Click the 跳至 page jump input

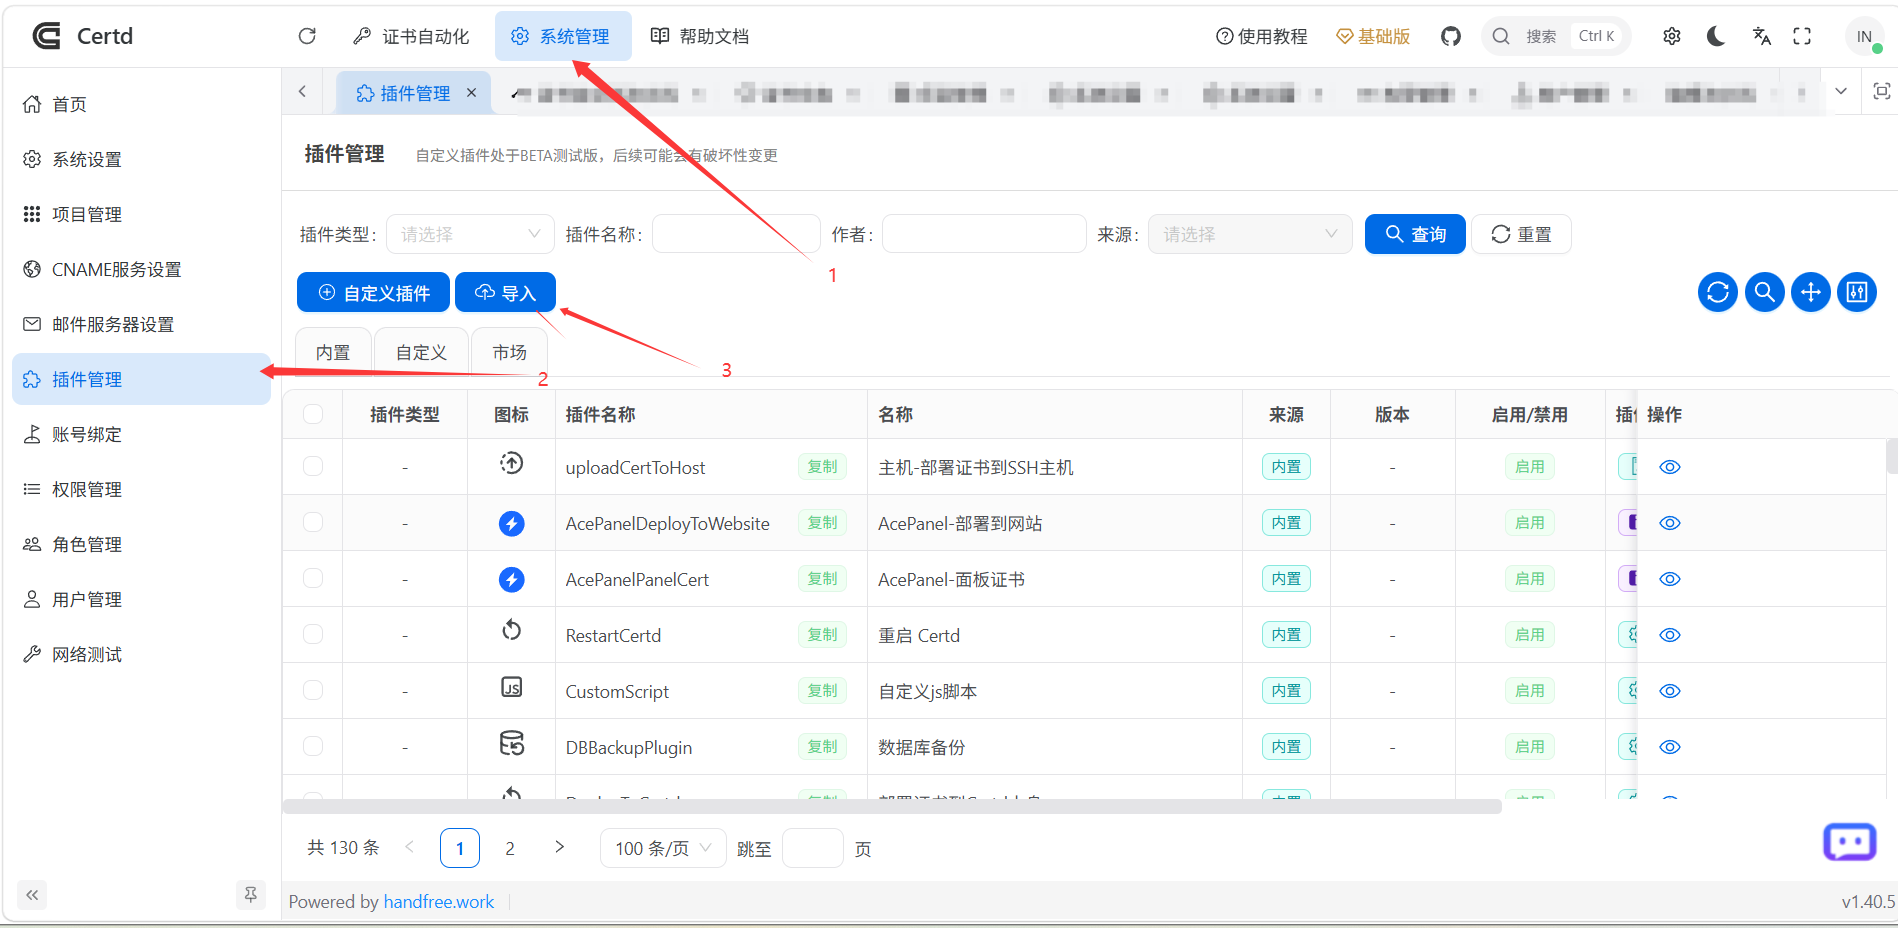point(813,848)
